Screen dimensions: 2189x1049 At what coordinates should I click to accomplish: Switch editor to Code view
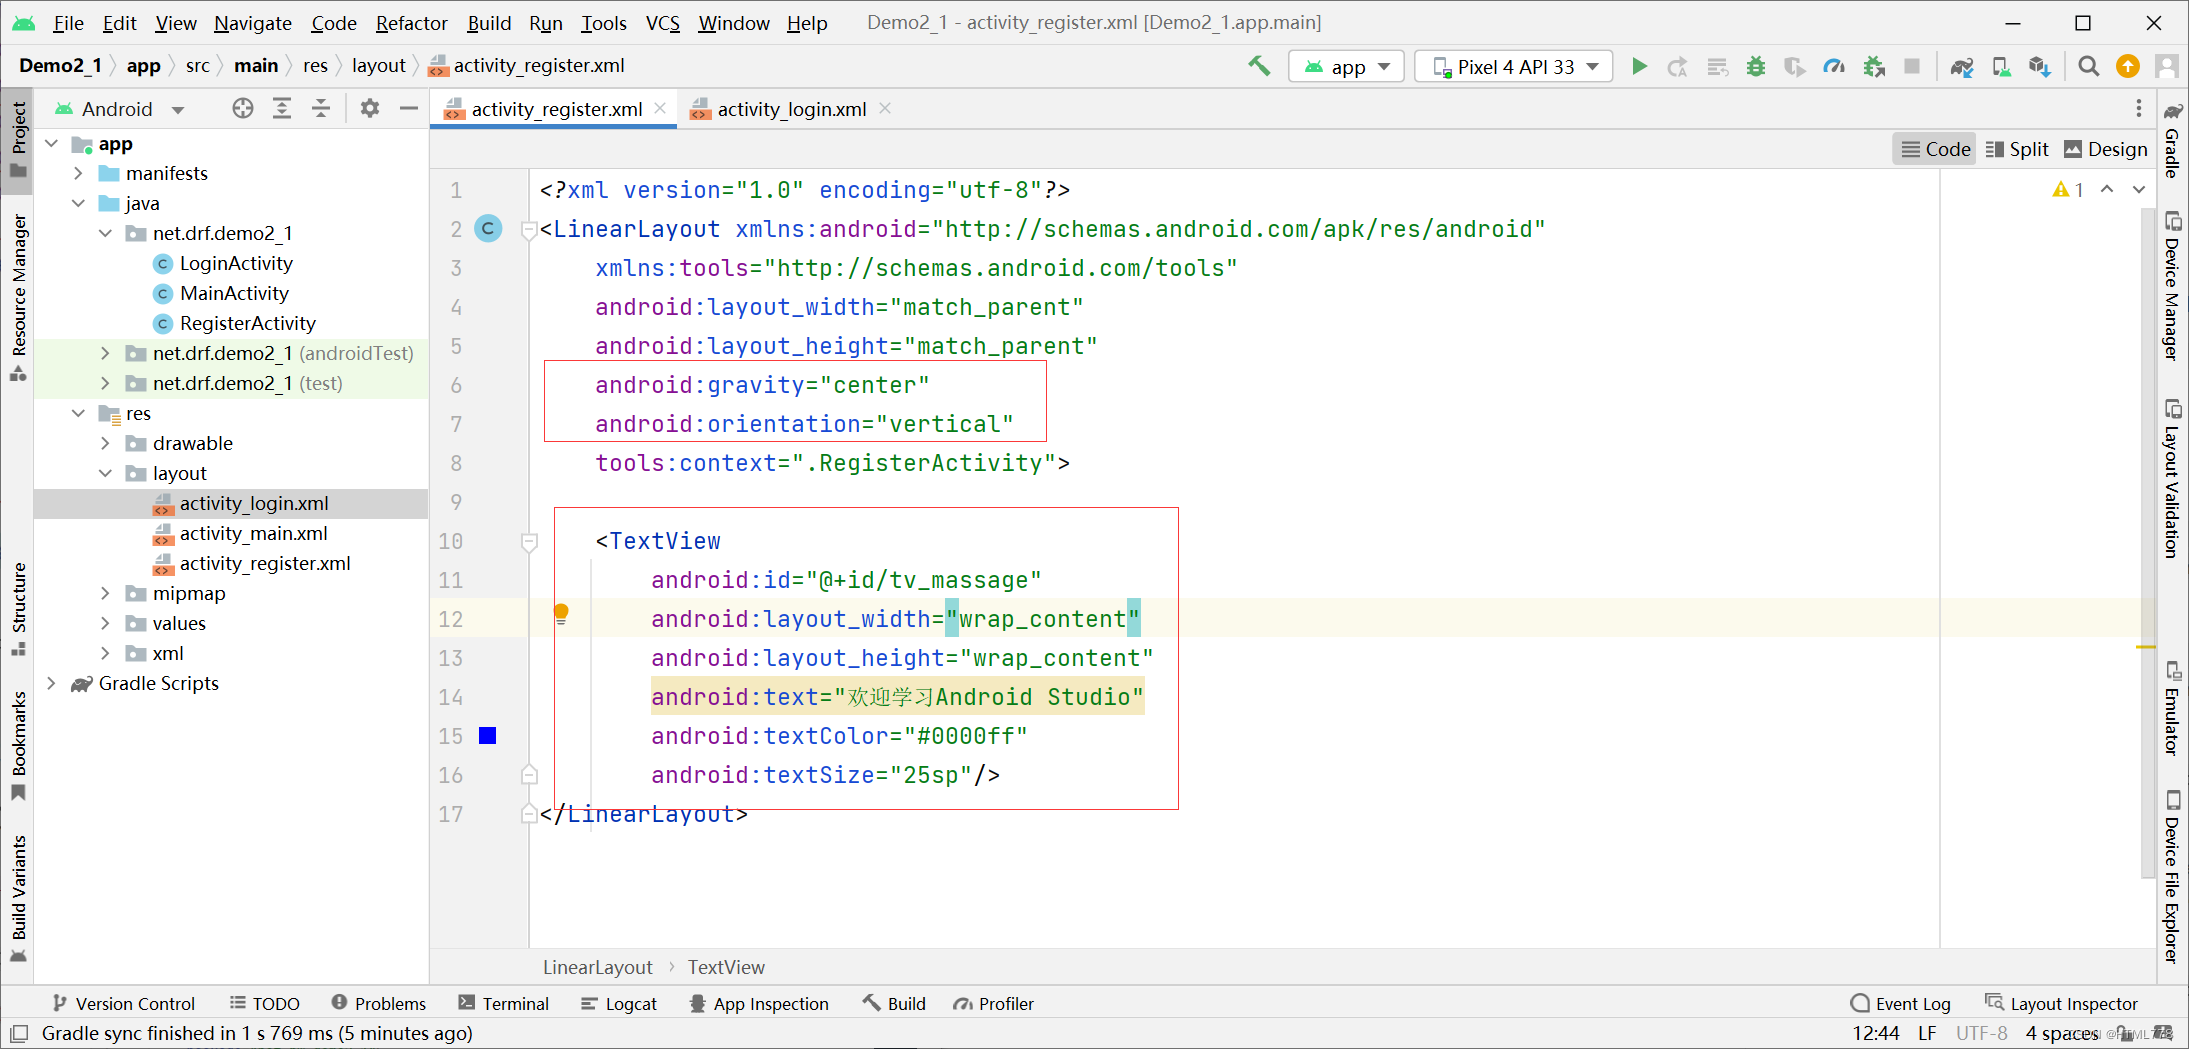point(1935,149)
